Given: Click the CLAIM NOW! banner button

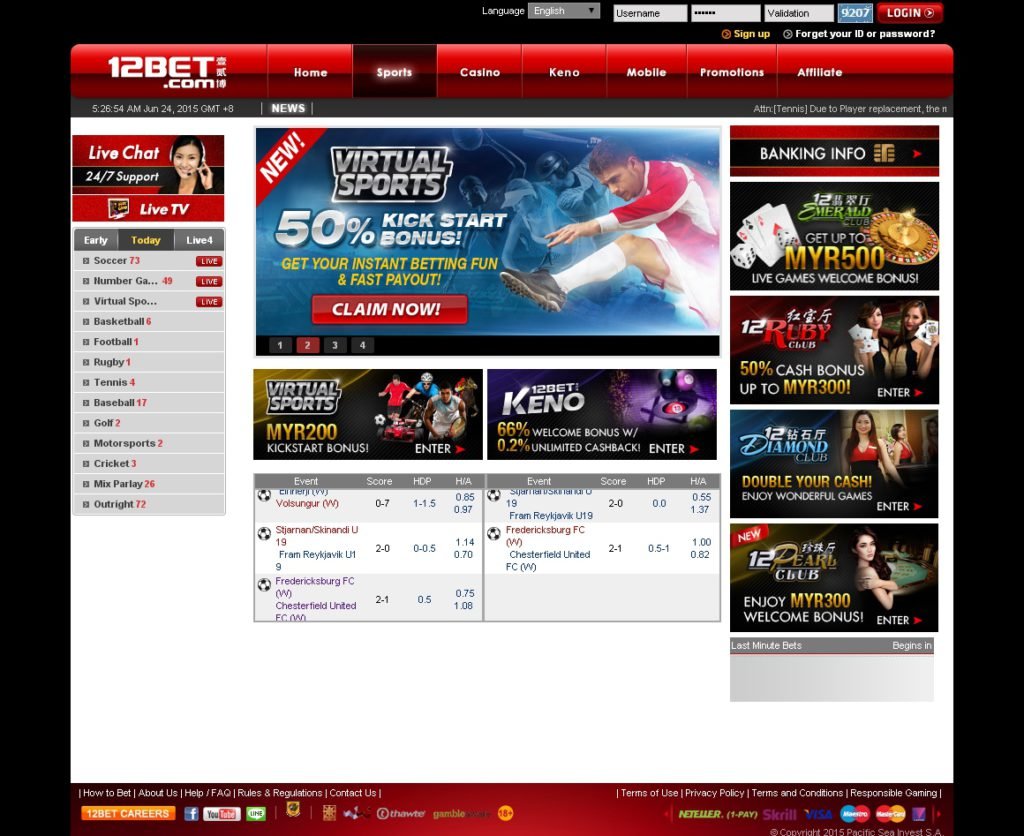Looking at the screenshot, I should (x=389, y=309).
